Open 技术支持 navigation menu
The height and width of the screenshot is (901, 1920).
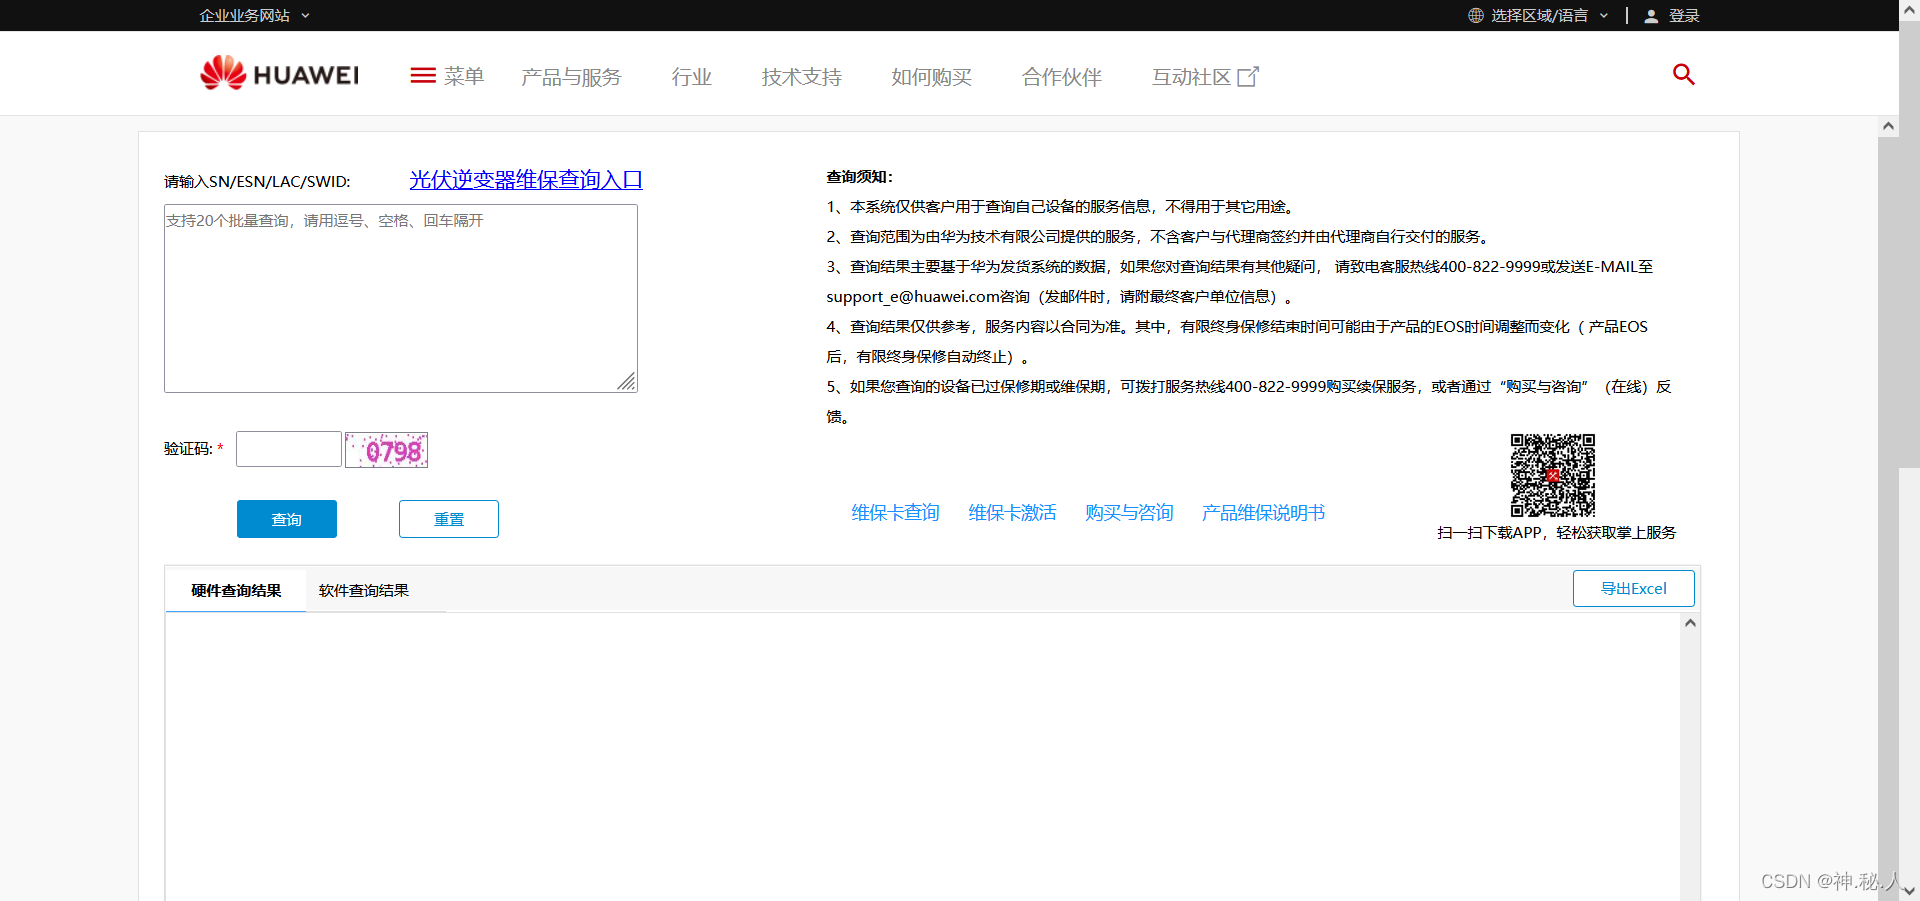point(802,77)
